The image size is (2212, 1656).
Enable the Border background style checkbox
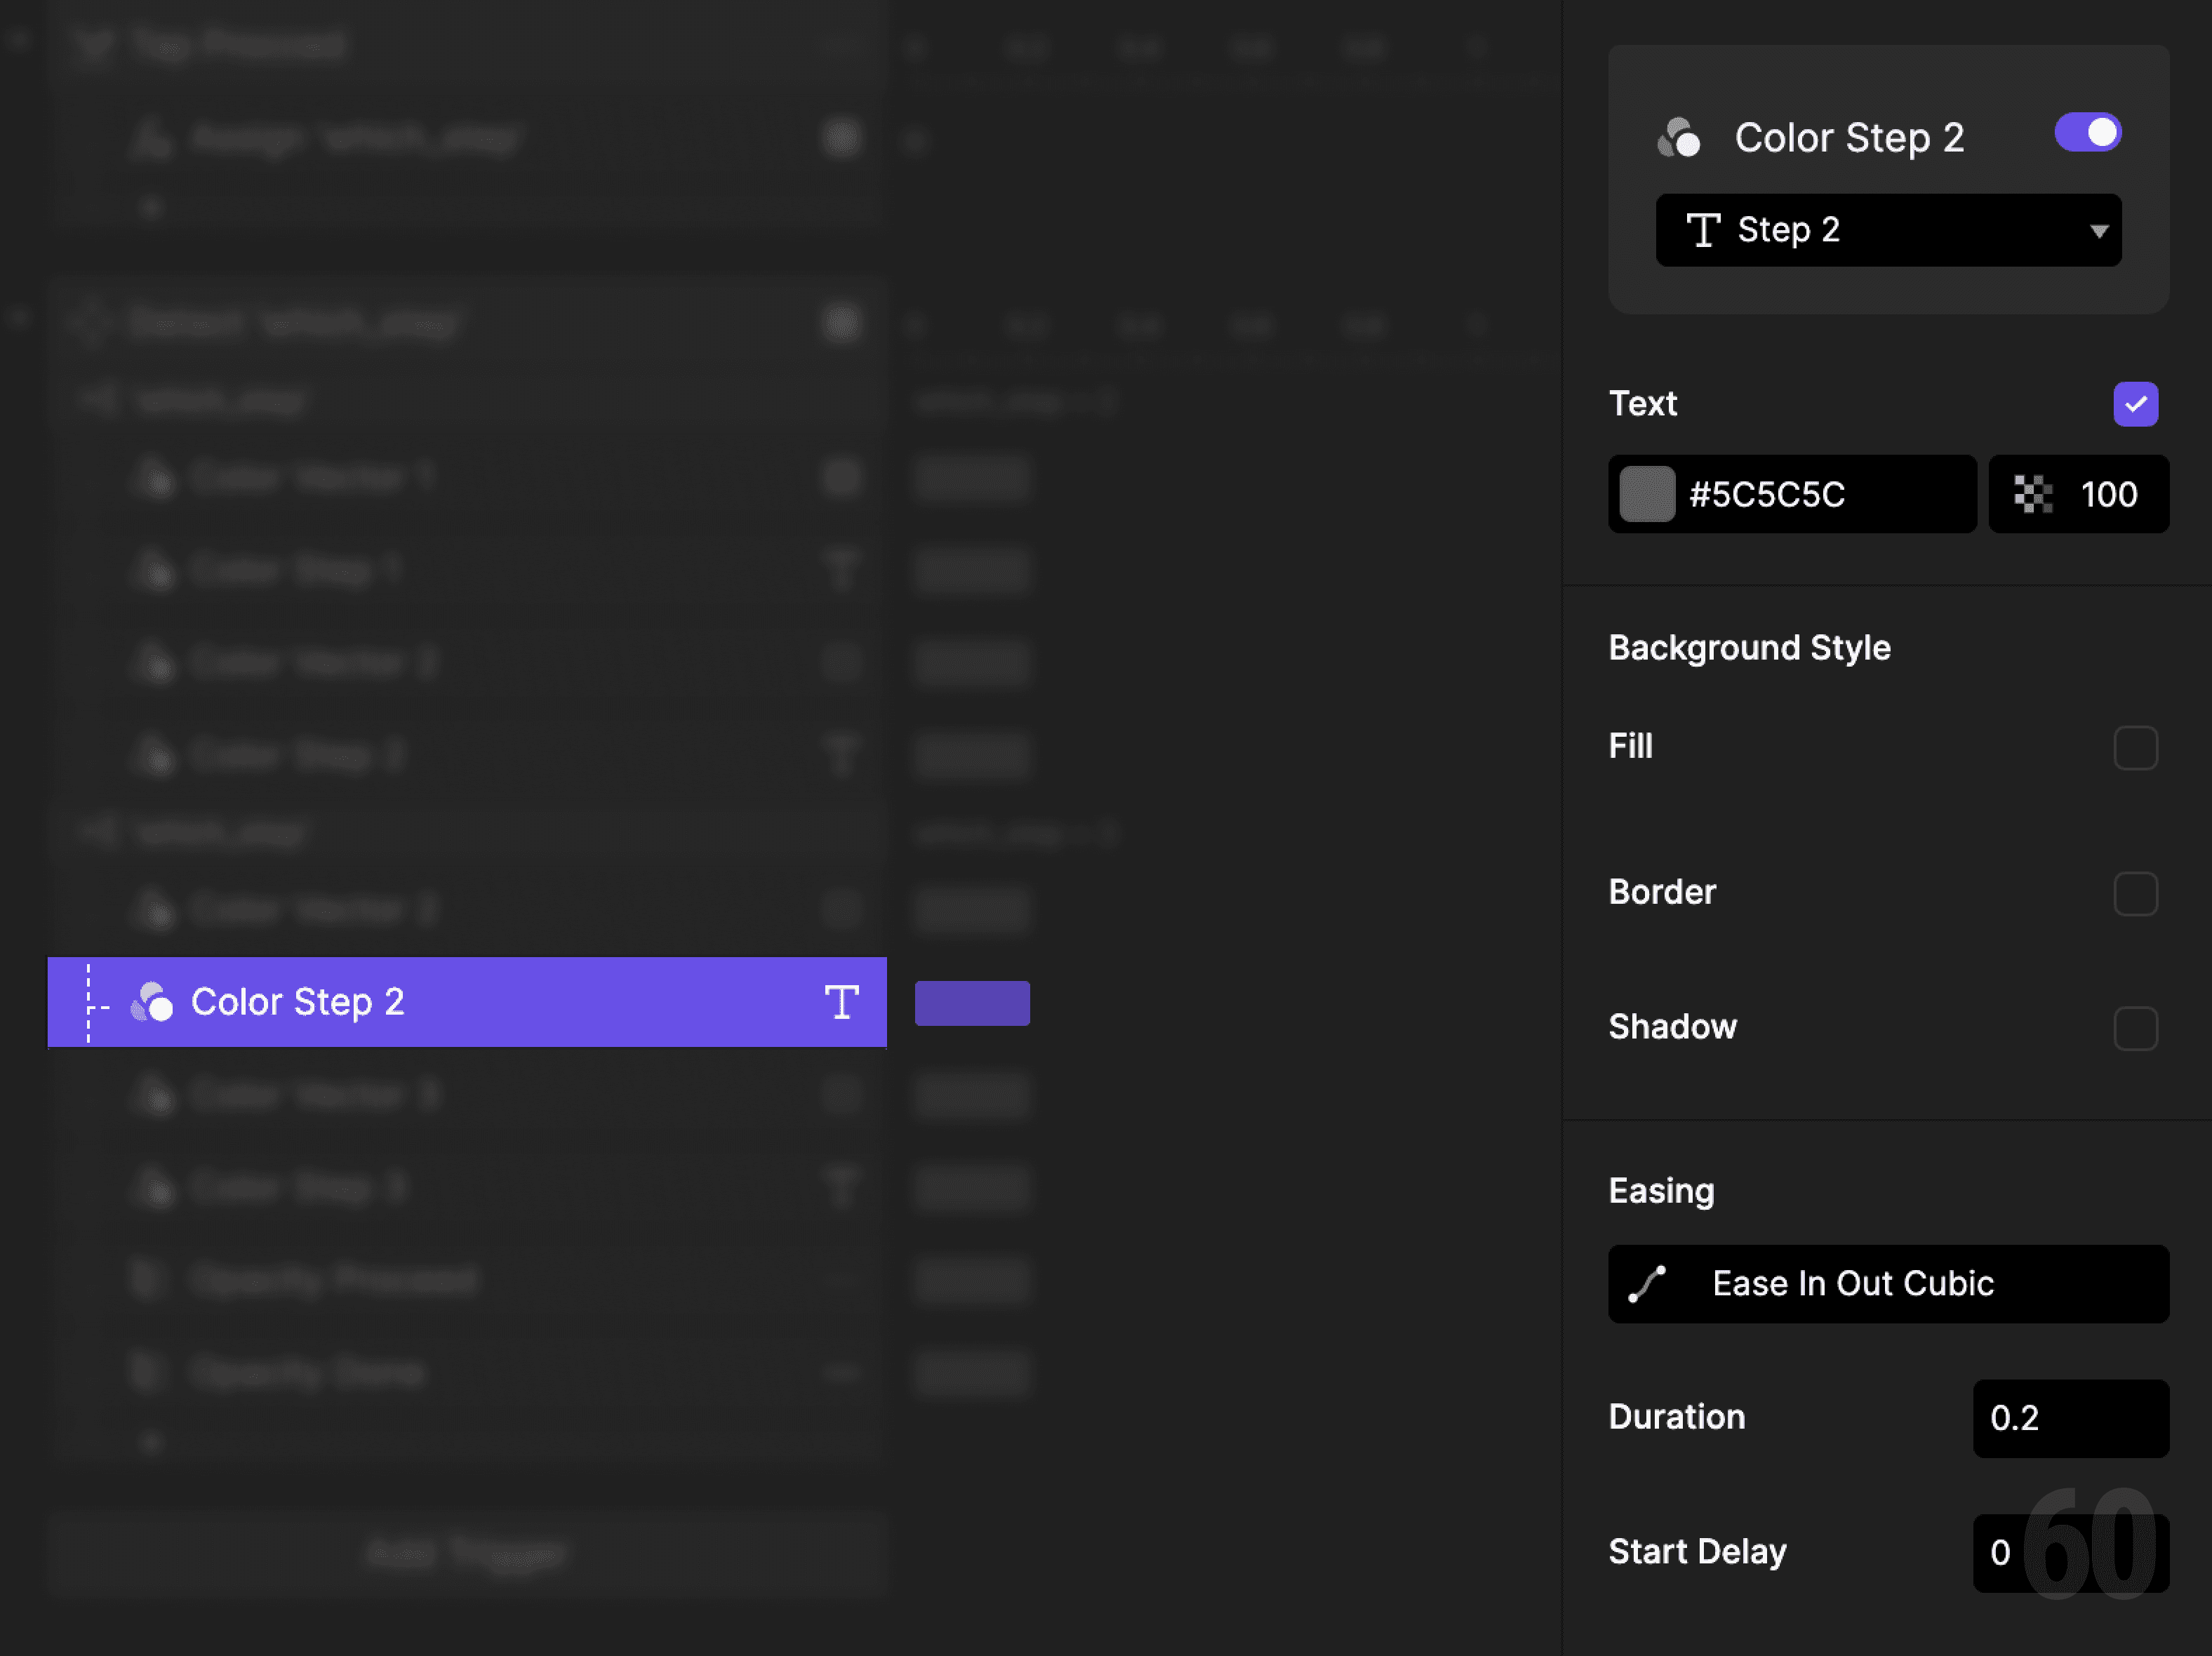pyautogui.click(x=2137, y=895)
